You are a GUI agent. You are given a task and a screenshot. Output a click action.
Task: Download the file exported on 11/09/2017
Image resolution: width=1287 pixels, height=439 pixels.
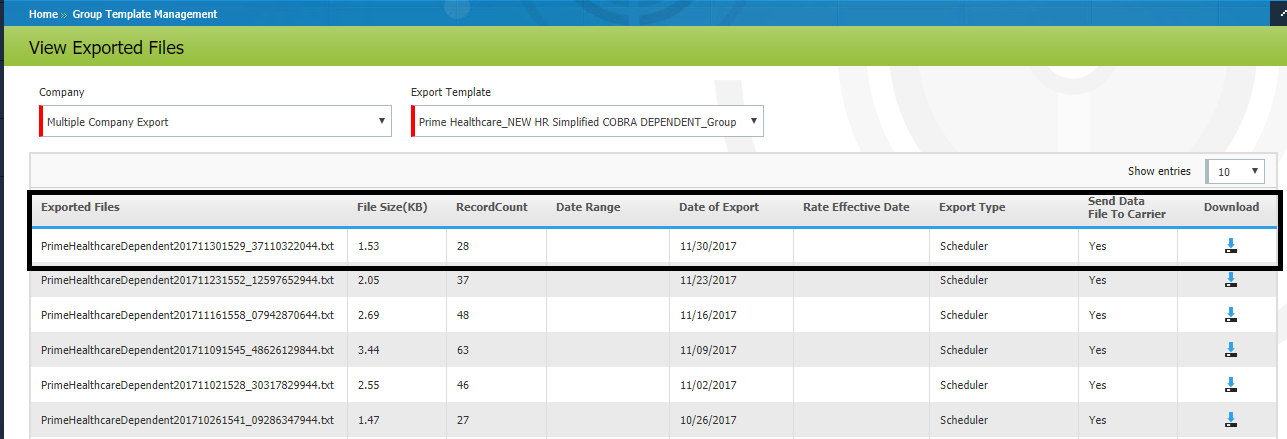tap(1231, 350)
